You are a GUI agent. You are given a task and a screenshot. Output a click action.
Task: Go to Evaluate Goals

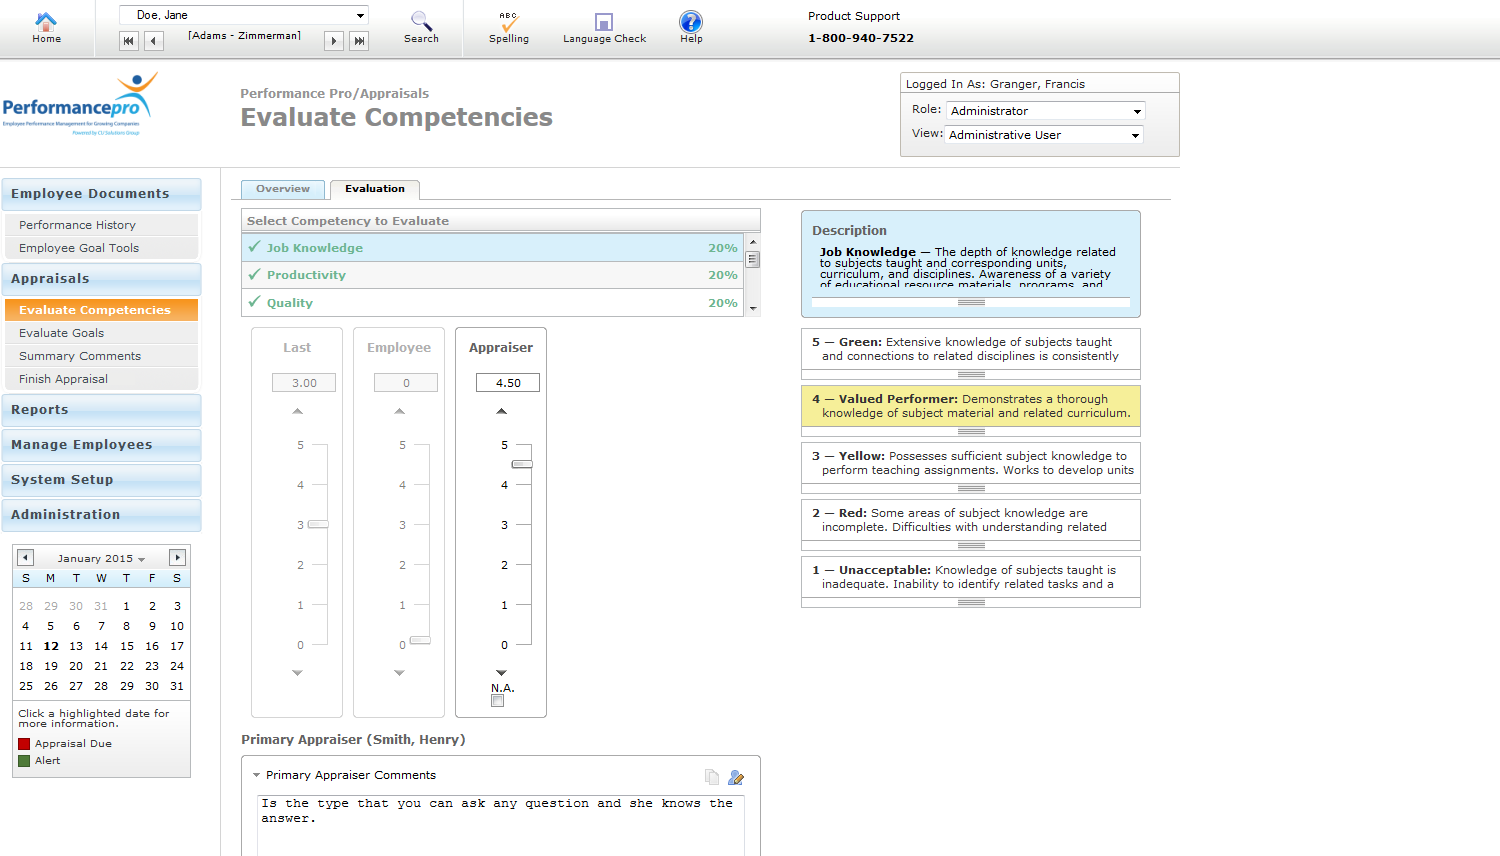pos(101,333)
